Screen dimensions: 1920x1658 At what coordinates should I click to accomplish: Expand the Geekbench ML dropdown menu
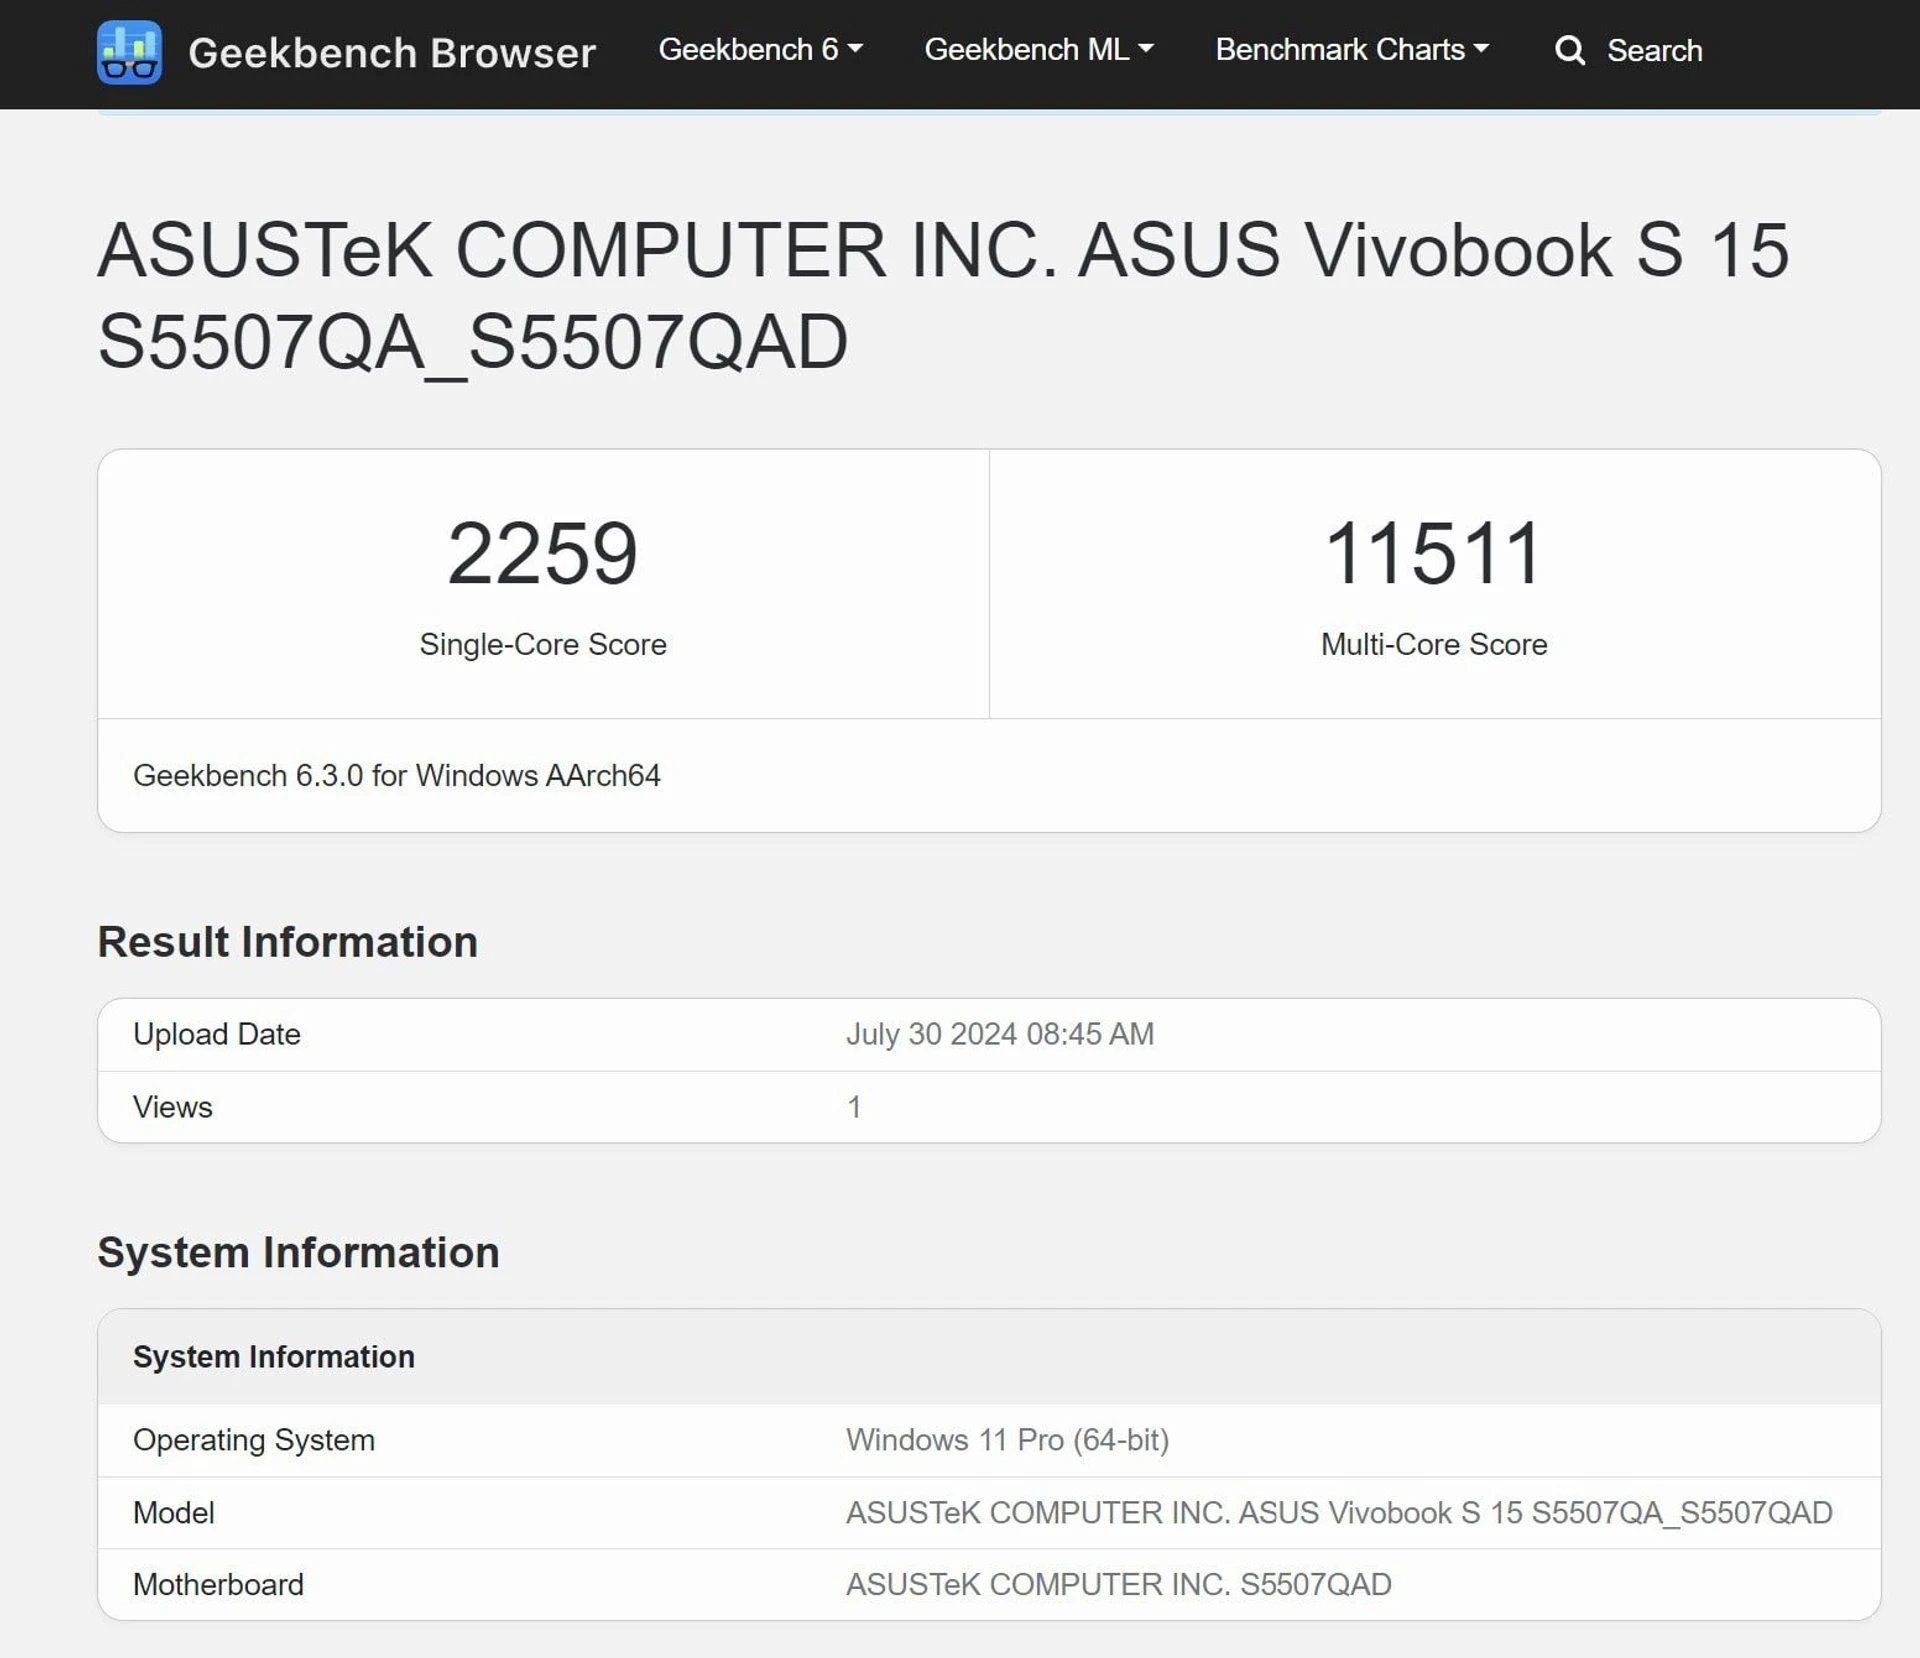tap(1038, 50)
